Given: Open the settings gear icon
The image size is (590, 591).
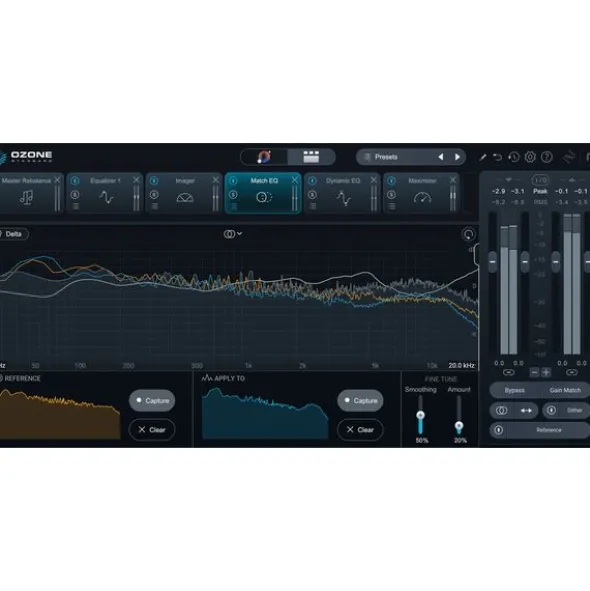Looking at the screenshot, I should [530, 157].
